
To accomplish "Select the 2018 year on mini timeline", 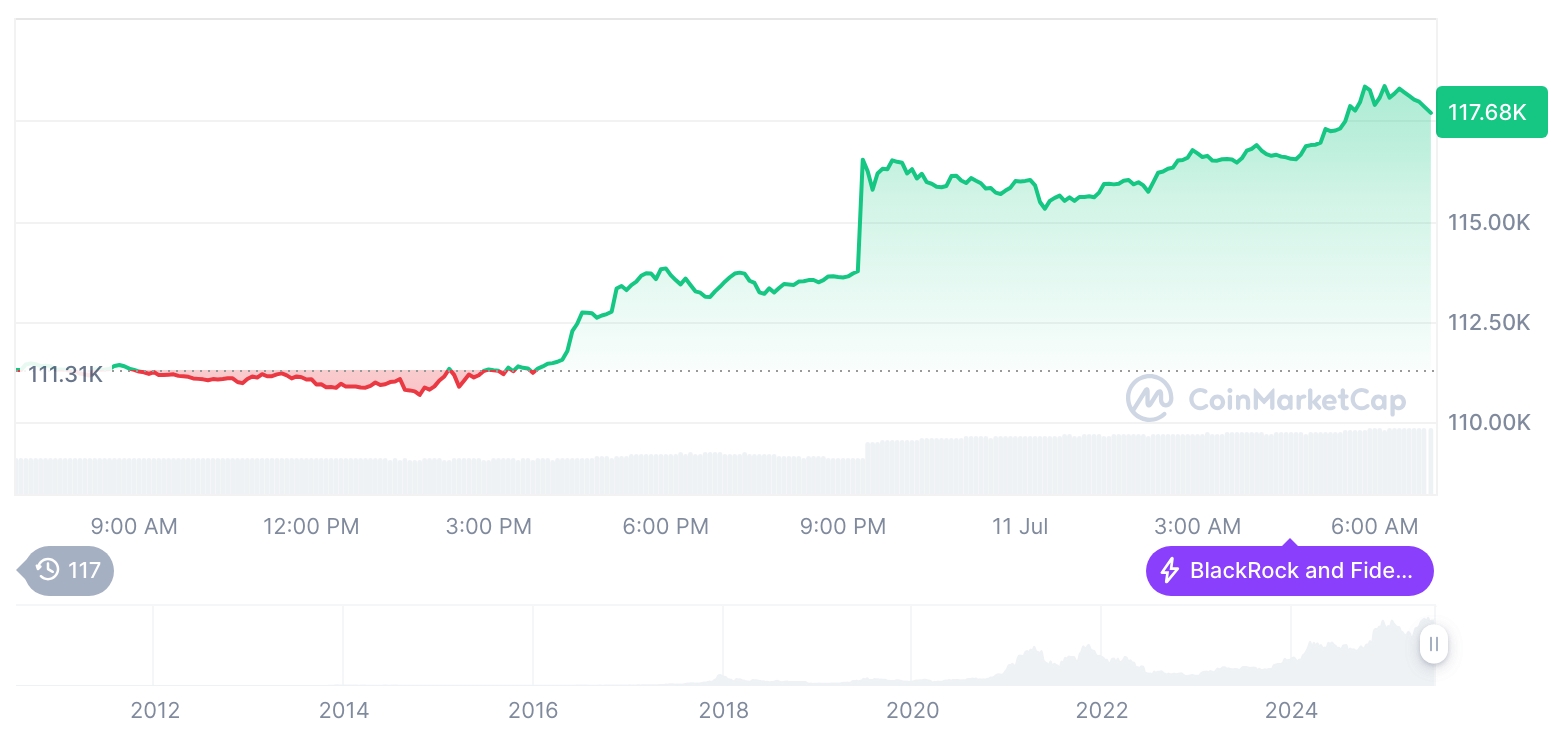I will tap(723, 710).
